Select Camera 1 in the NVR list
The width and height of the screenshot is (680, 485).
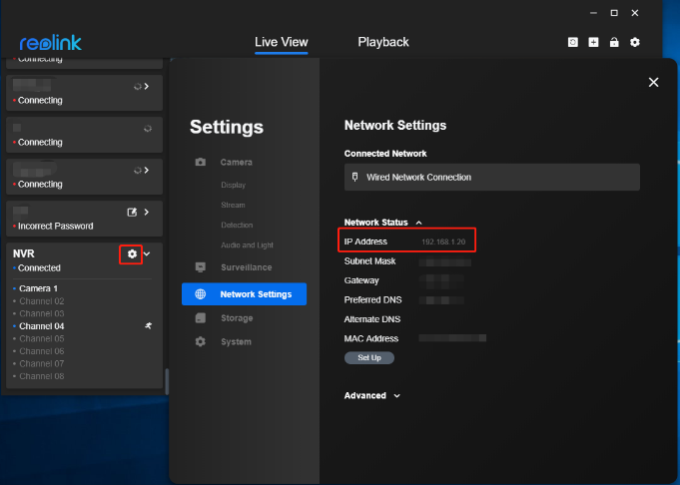[38, 289]
